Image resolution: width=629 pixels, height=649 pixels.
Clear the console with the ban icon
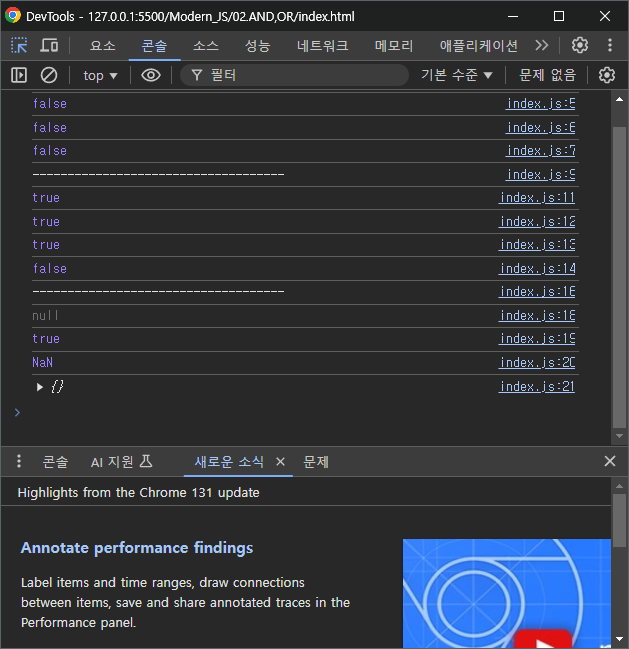pos(49,75)
